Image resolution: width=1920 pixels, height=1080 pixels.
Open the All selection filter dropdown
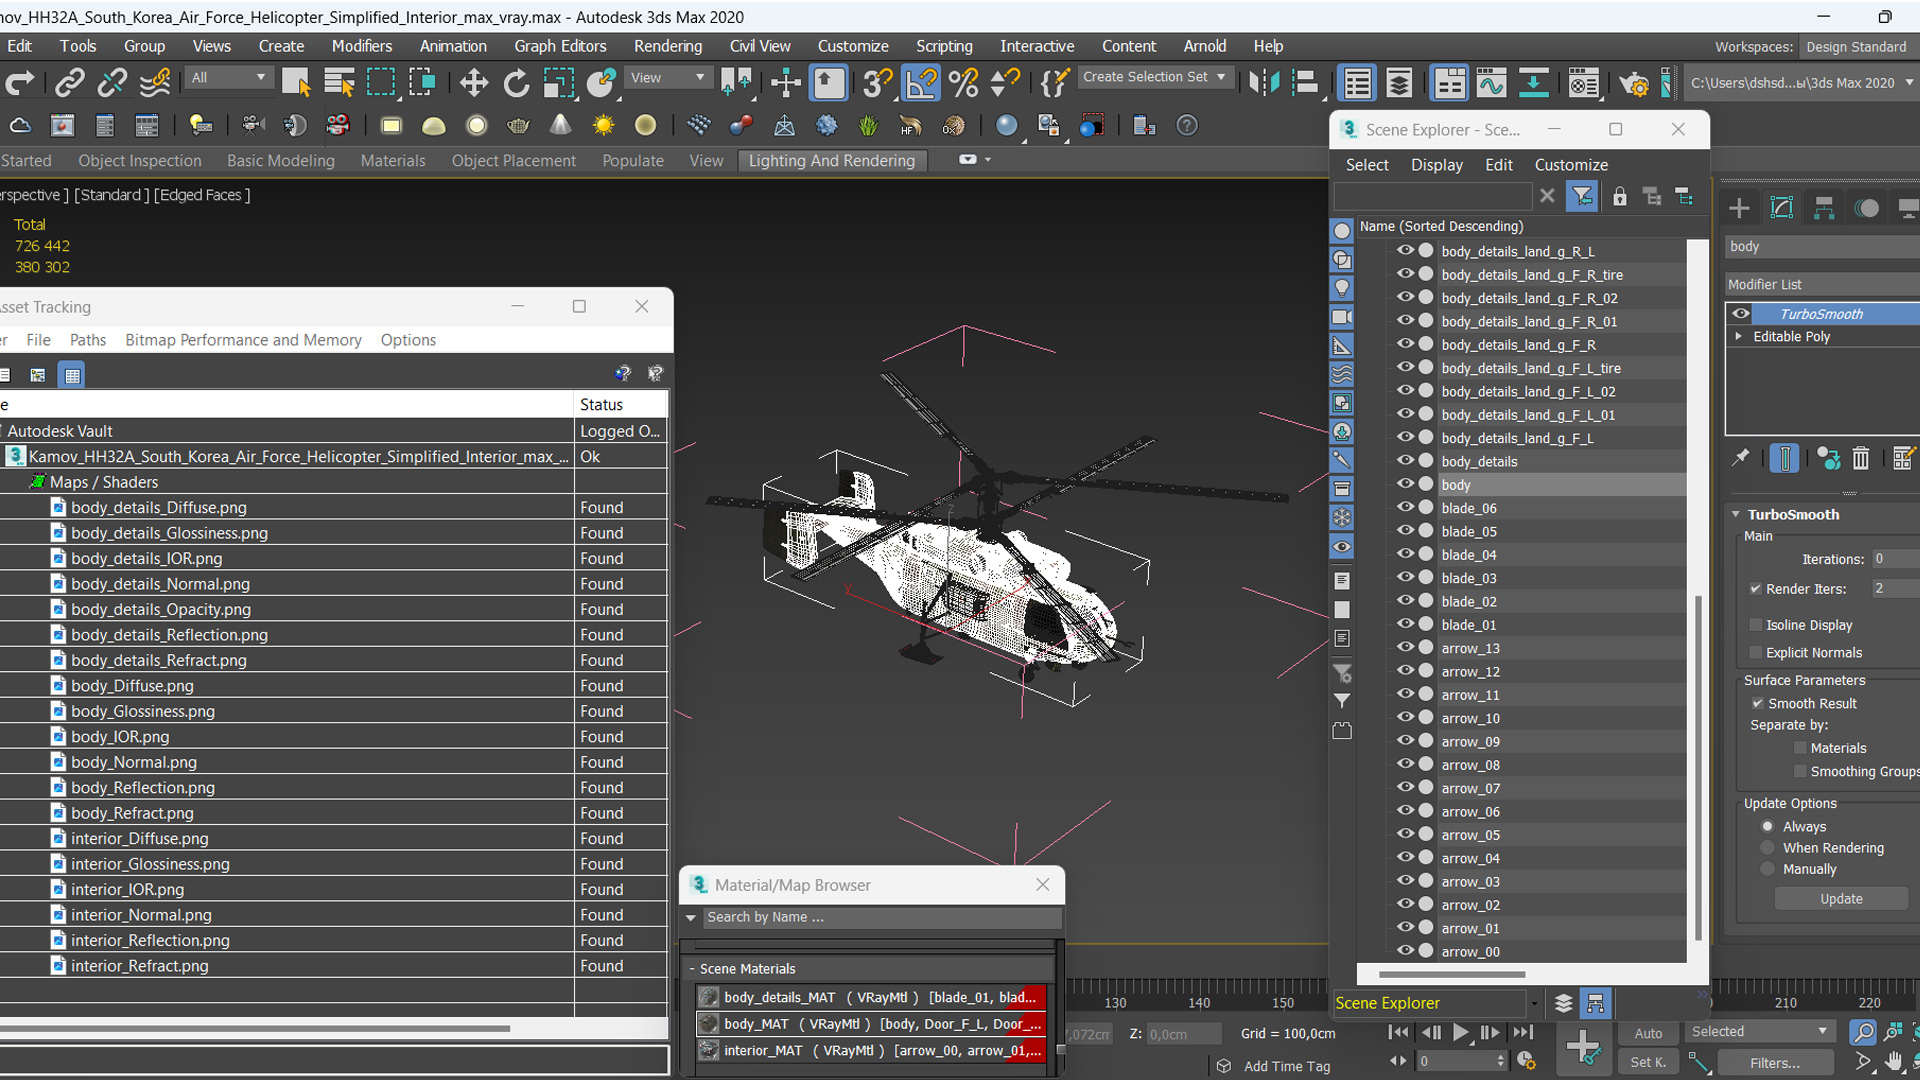pos(229,78)
